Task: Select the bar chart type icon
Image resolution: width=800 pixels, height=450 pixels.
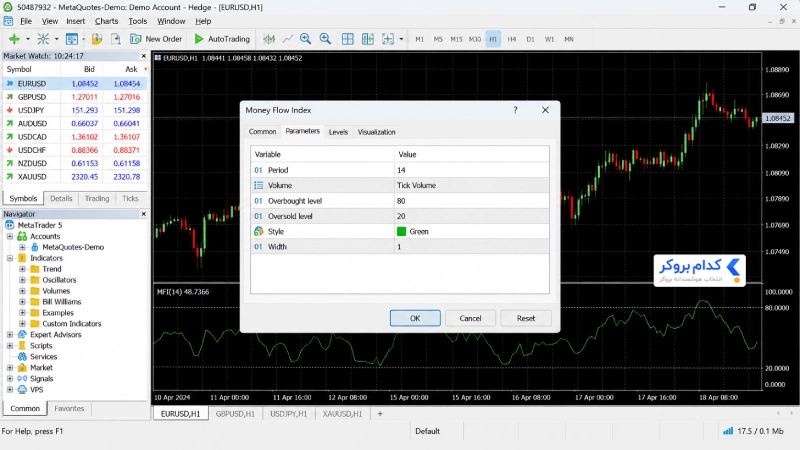Action: [x=269, y=39]
